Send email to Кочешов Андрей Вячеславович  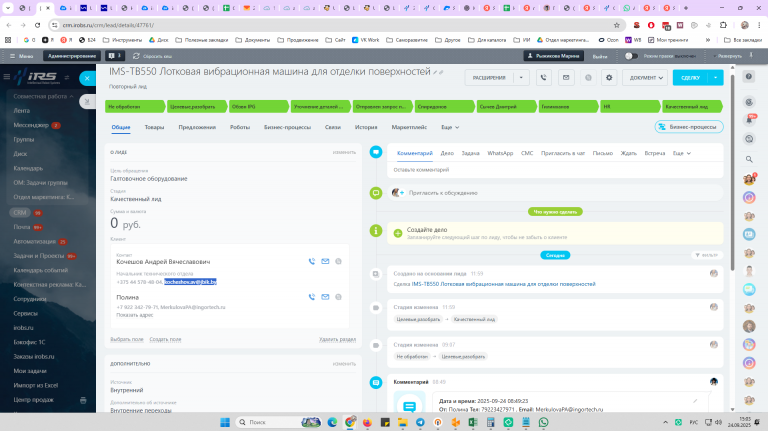[325, 262]
